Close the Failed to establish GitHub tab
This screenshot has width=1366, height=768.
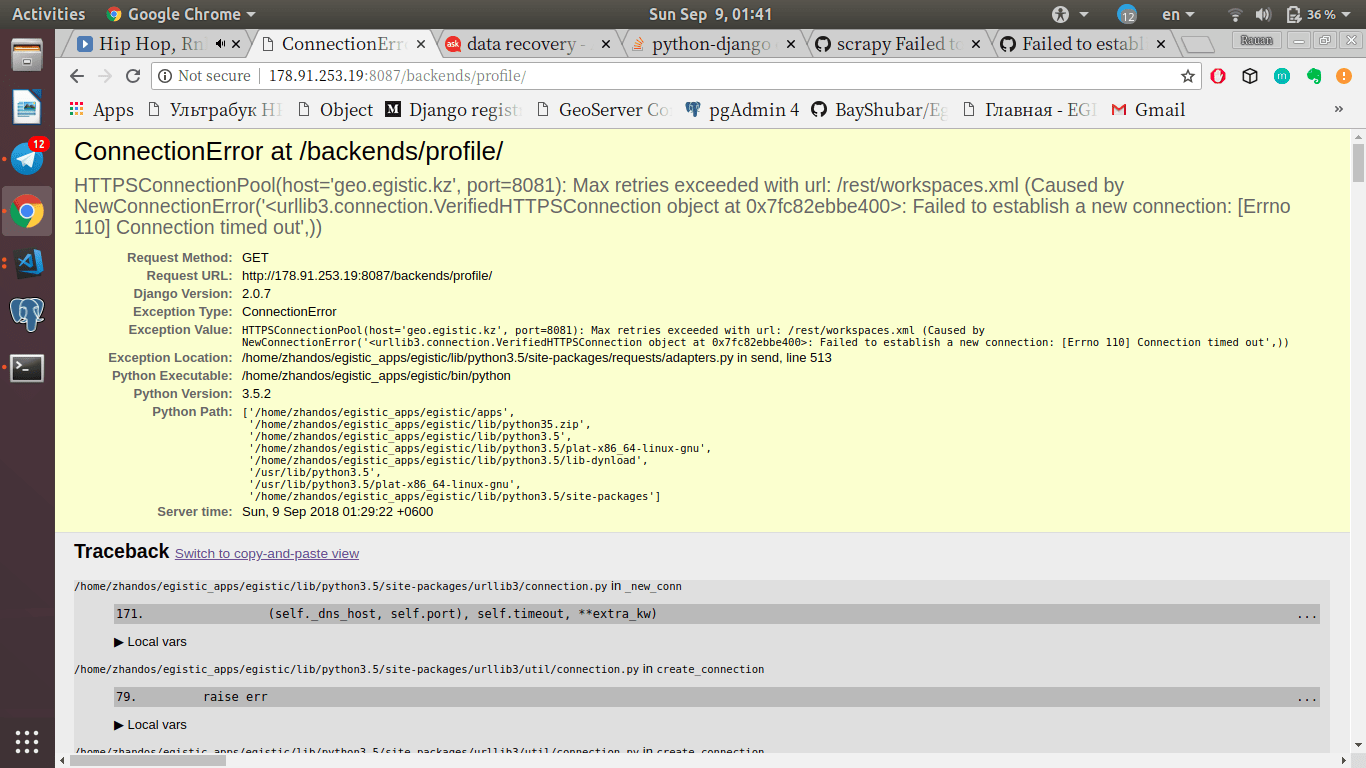point(1161,44)
